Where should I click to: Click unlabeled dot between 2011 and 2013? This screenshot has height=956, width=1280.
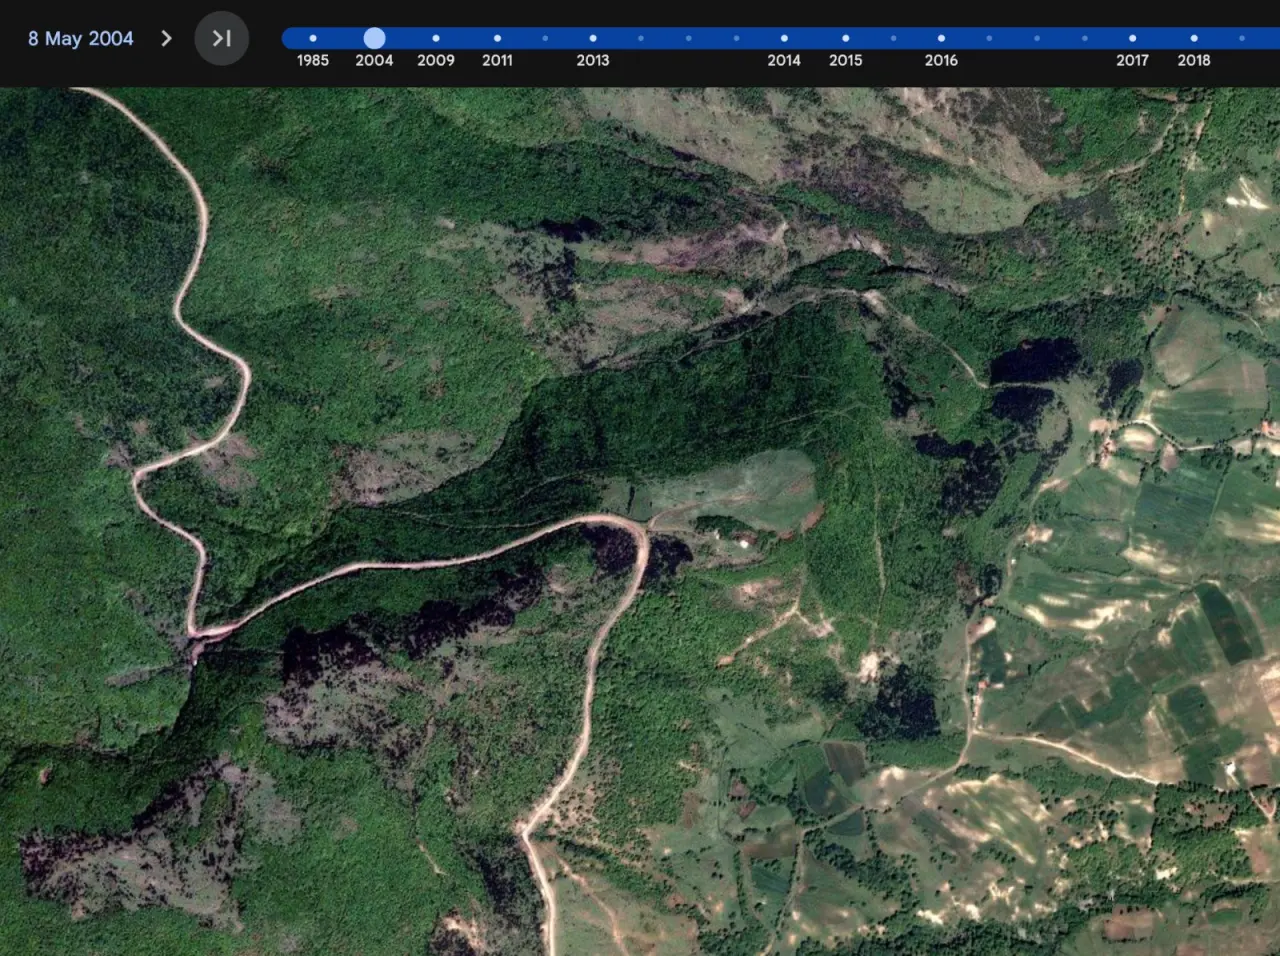(545, 38)
